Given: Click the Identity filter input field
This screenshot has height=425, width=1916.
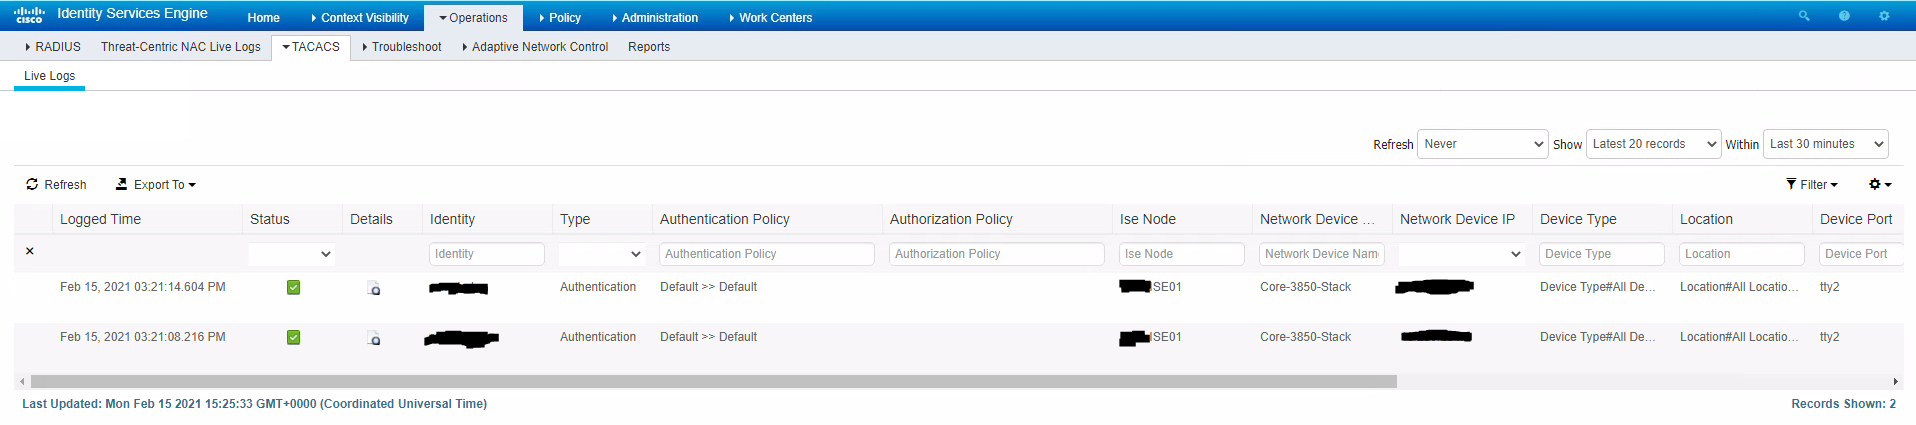Looking at the screenshot, I should click(487, 254).
